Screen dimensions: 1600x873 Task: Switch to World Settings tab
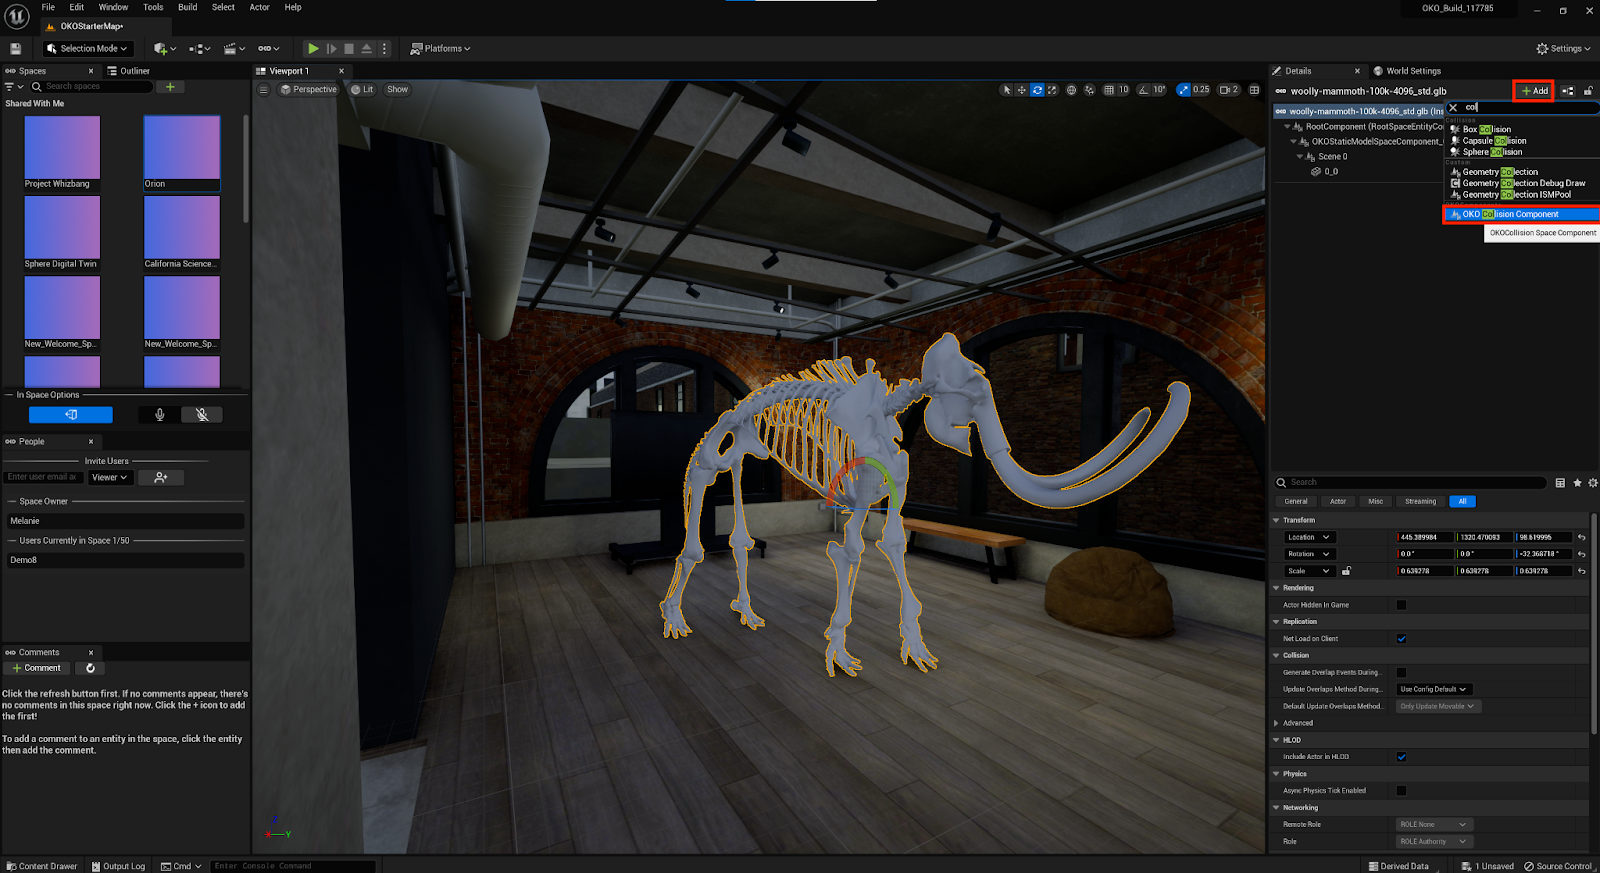[x=1412, y=71]
